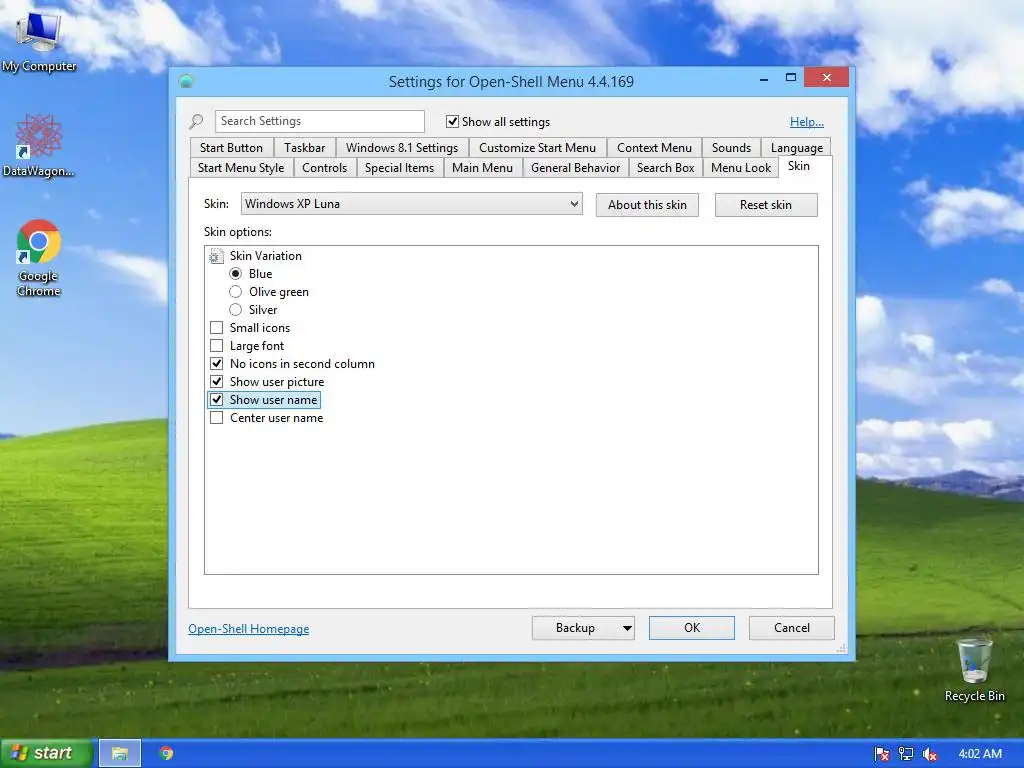The image size is (1024, 768).
Task: Open DataWagon desktop shortcut
Action: (x=38, y=145)
